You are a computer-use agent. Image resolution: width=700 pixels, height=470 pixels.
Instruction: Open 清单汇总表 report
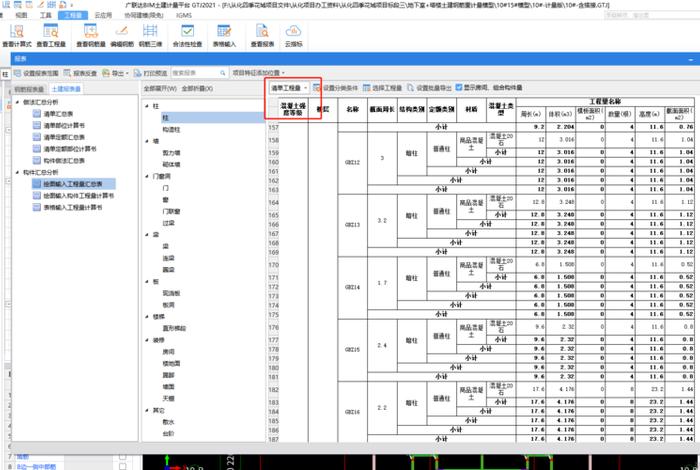click(x=58, y=114)
